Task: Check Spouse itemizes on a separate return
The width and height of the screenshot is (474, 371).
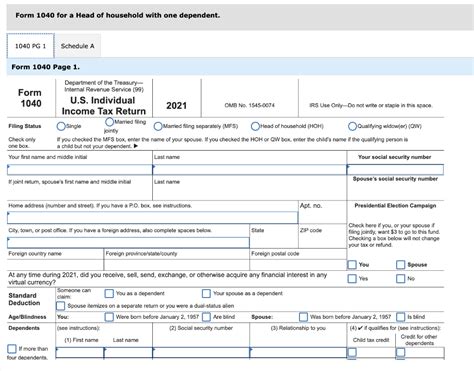Action: [60, 306]
